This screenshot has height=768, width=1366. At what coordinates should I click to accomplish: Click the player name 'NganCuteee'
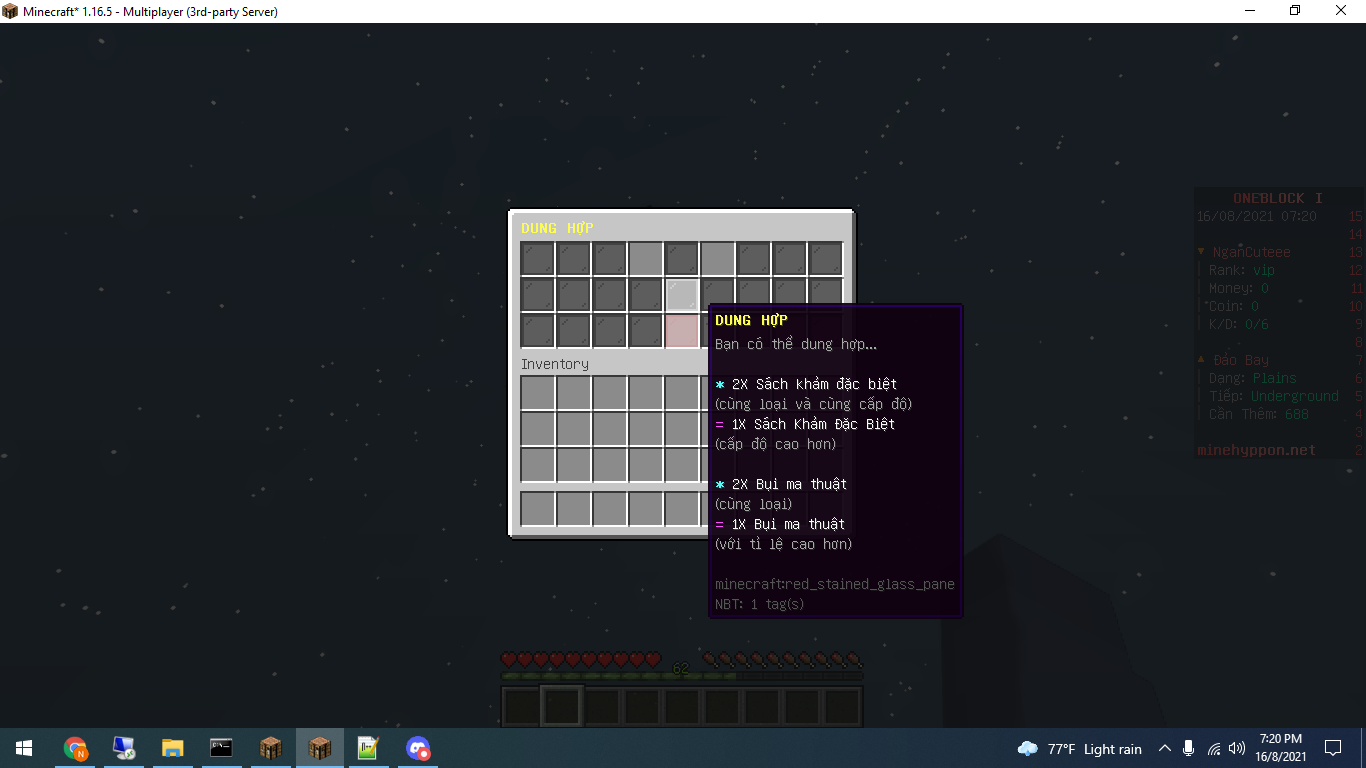pos(1251,252)
